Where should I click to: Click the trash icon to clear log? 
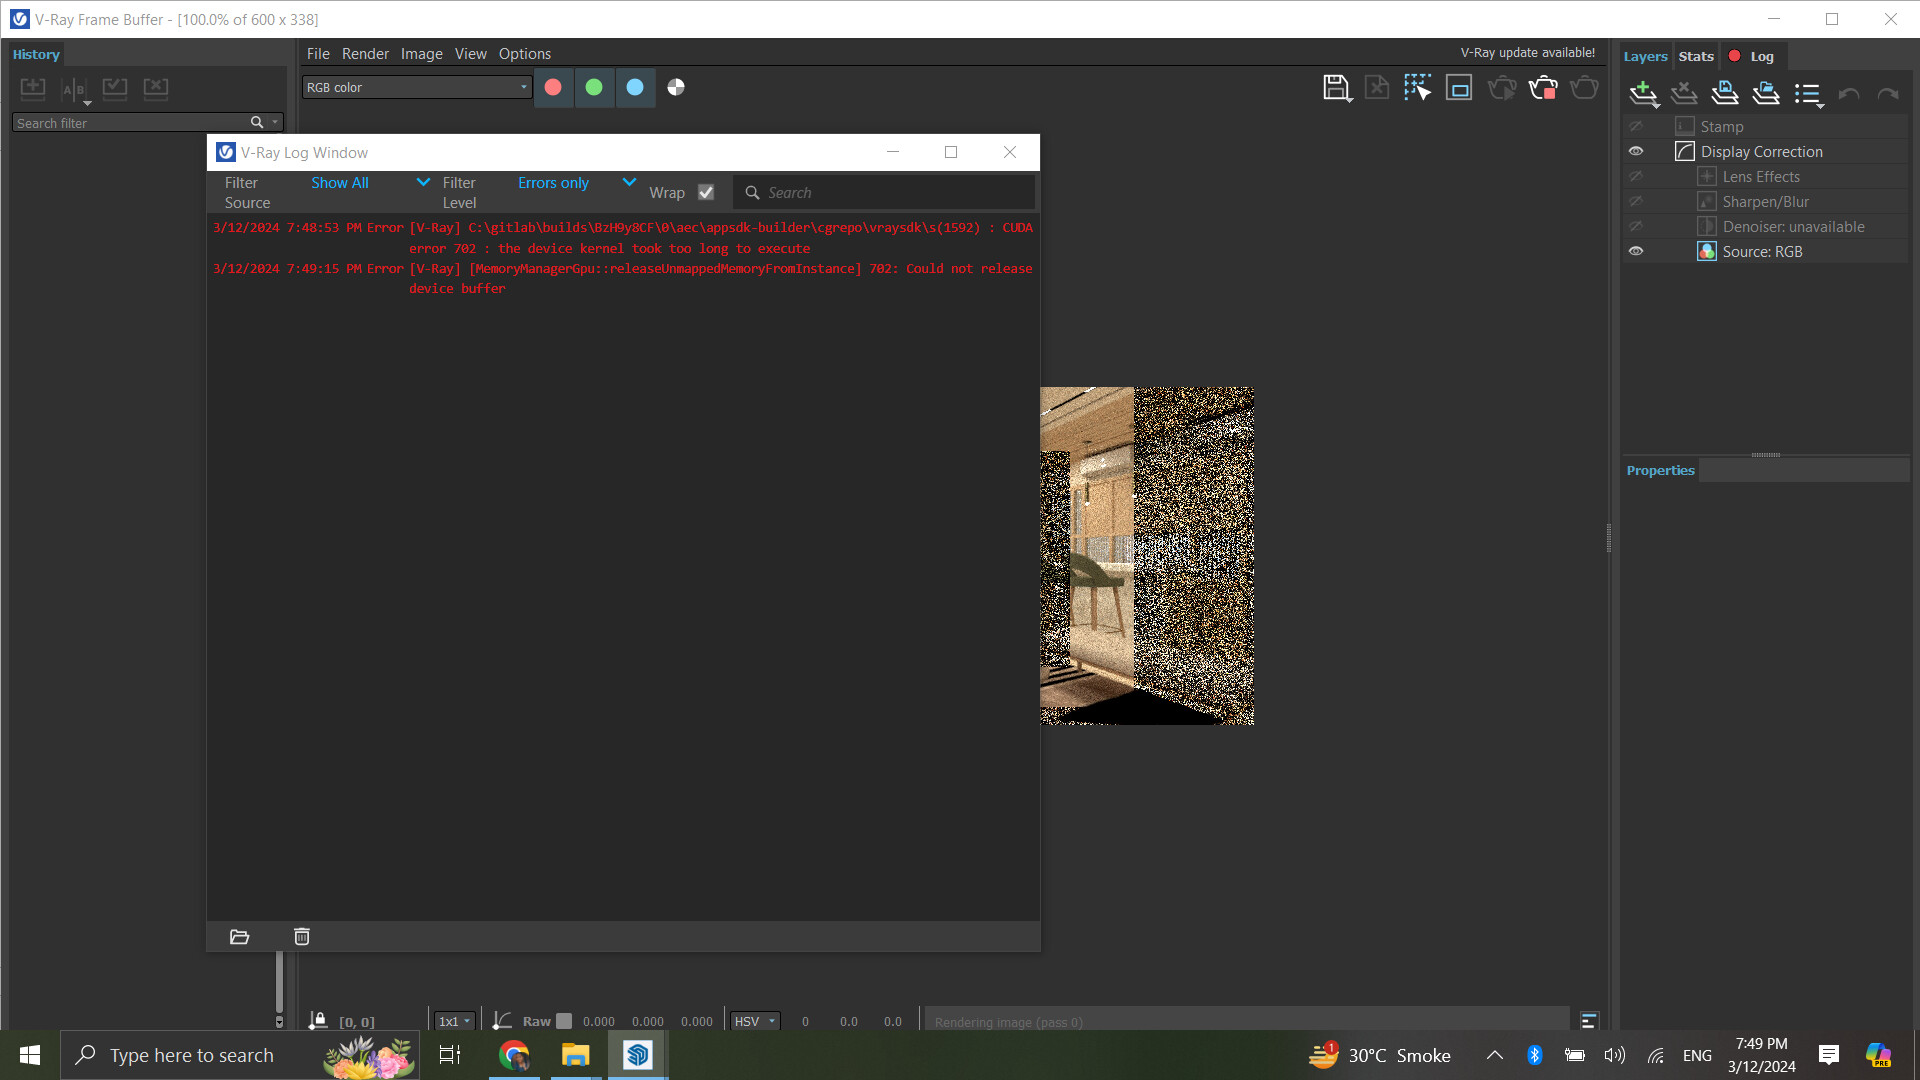(302, 937)
